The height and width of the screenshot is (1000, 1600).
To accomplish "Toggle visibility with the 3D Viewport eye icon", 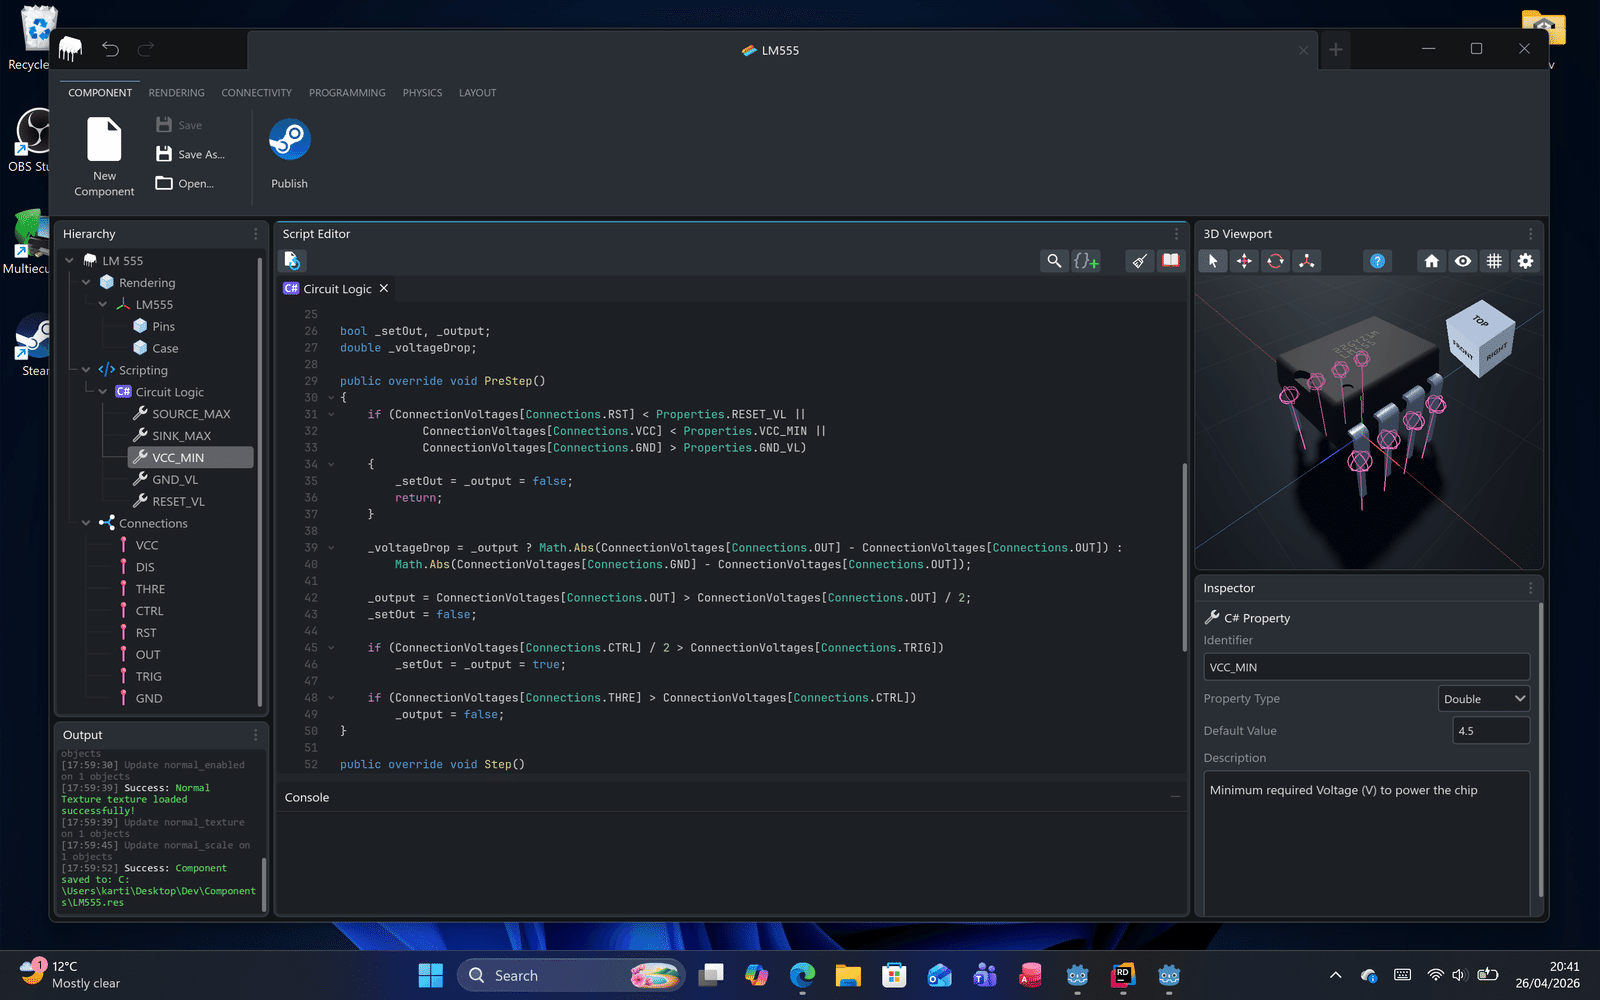I will pyautogui.click(x=1463, y=261).
